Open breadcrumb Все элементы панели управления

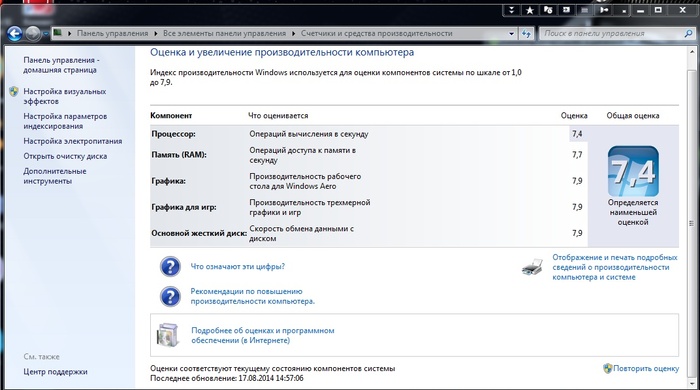click(224, 33)
